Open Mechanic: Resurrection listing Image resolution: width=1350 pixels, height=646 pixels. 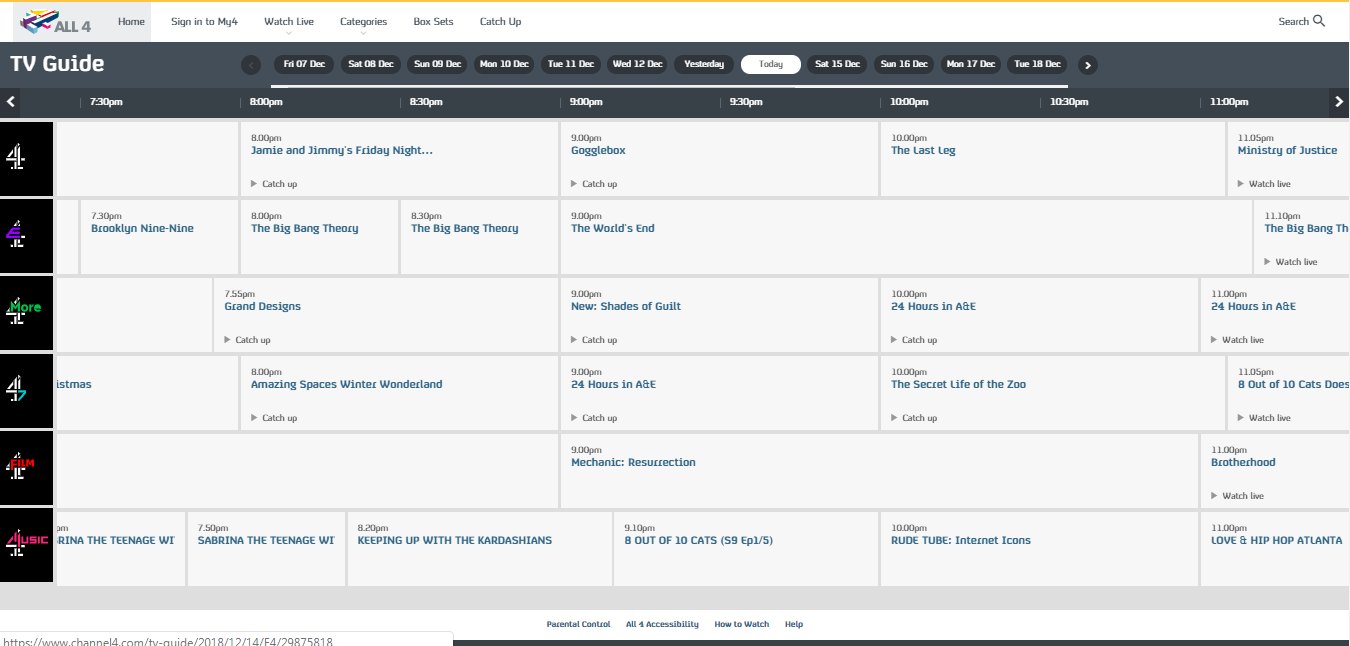633,463
